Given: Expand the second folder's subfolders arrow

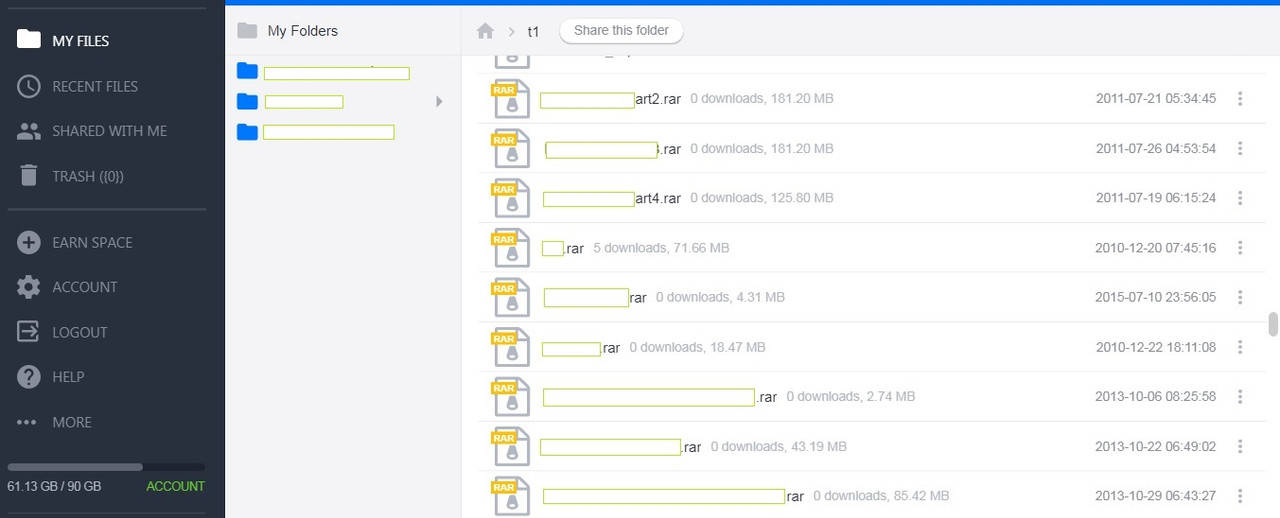Looking at the screenshot, I should 439,102.
